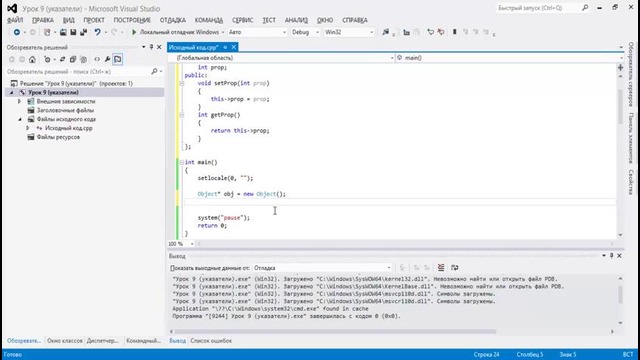Click the Solution Explorer search magnifier icon
The width and height of the screenshot is (640, 360).
click(154, 72)
